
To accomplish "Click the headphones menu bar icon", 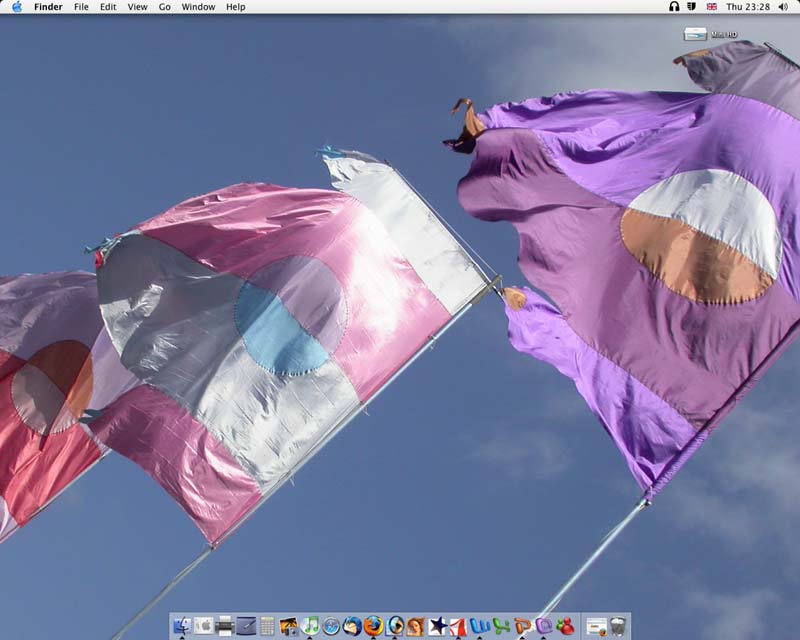I will 674,7.
